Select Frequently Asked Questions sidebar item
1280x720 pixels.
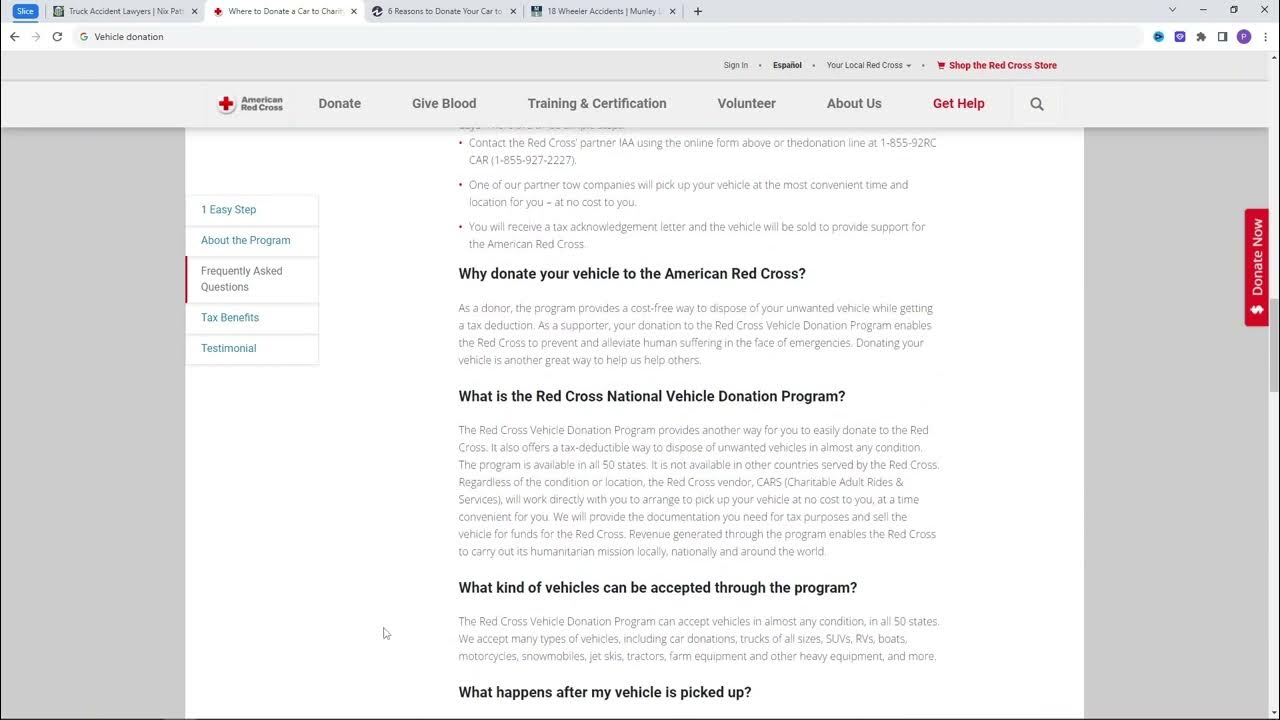pos(252,279)
